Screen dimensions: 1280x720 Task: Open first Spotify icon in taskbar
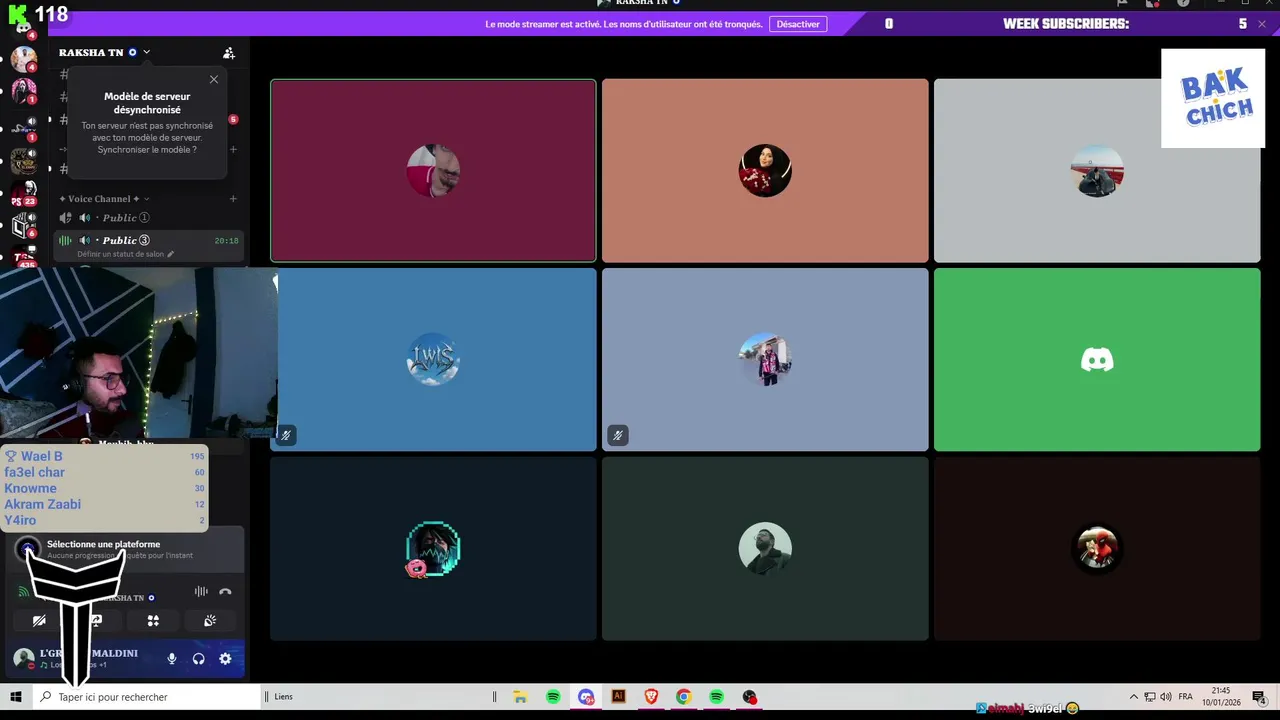point(553,697)
